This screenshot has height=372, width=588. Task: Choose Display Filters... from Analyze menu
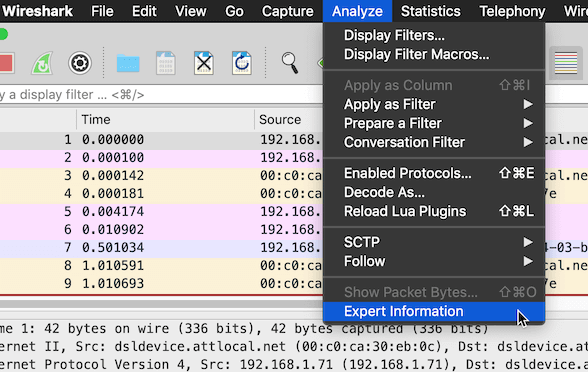[x=434, y=35]
